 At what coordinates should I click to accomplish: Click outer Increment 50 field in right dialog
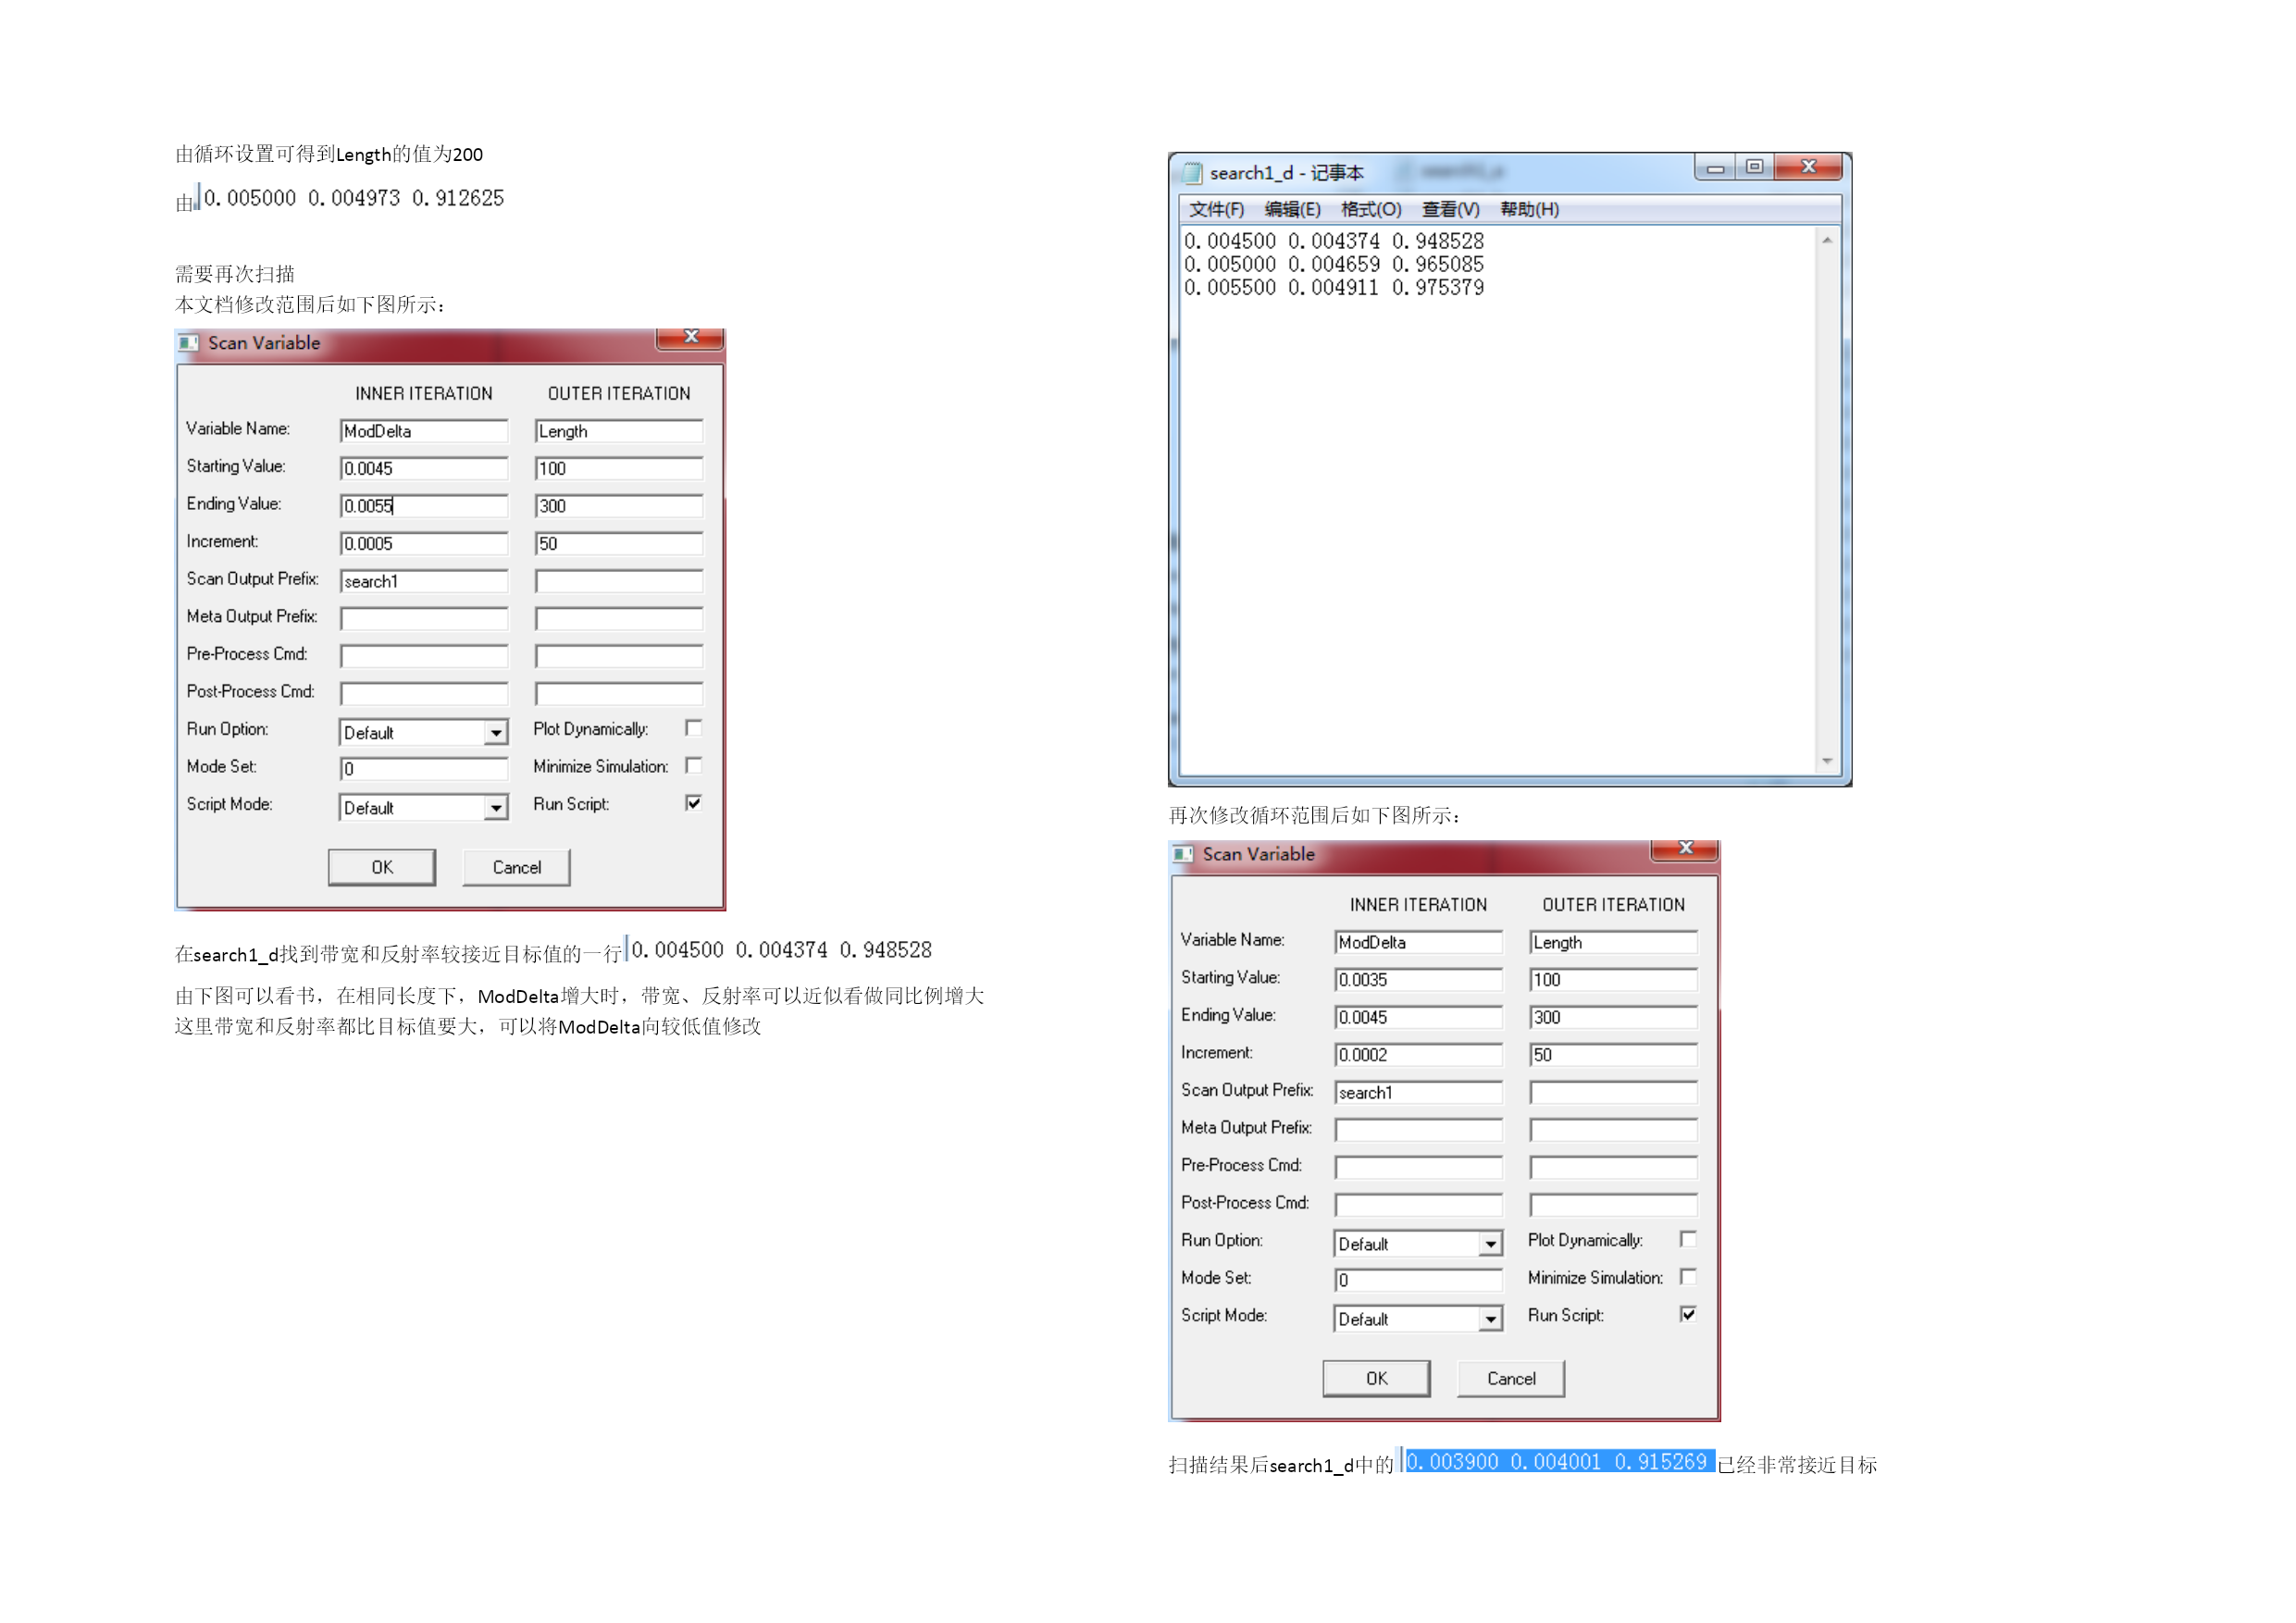pos(1613,1055)
